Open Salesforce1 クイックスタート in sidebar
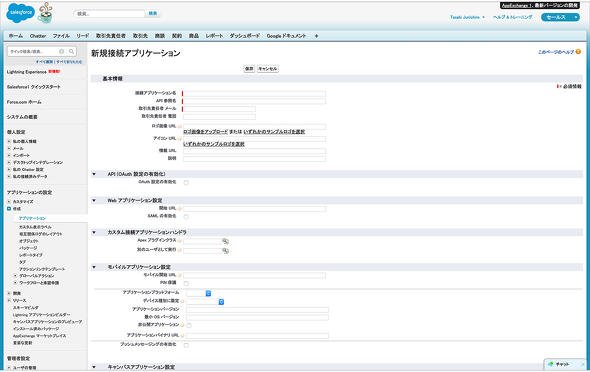Image resolution: width=590 pixels, height=372 pixels. (x=33, y=87)
